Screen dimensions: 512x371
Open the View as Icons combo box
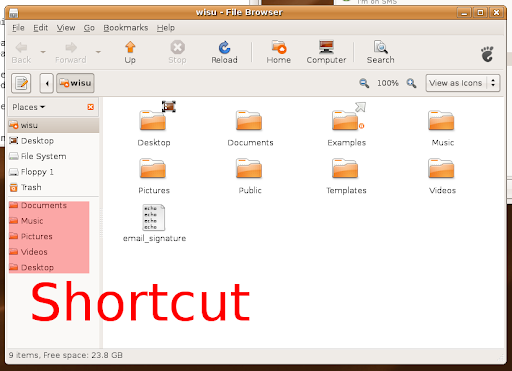pyautogui.click(x=463, y=83)
